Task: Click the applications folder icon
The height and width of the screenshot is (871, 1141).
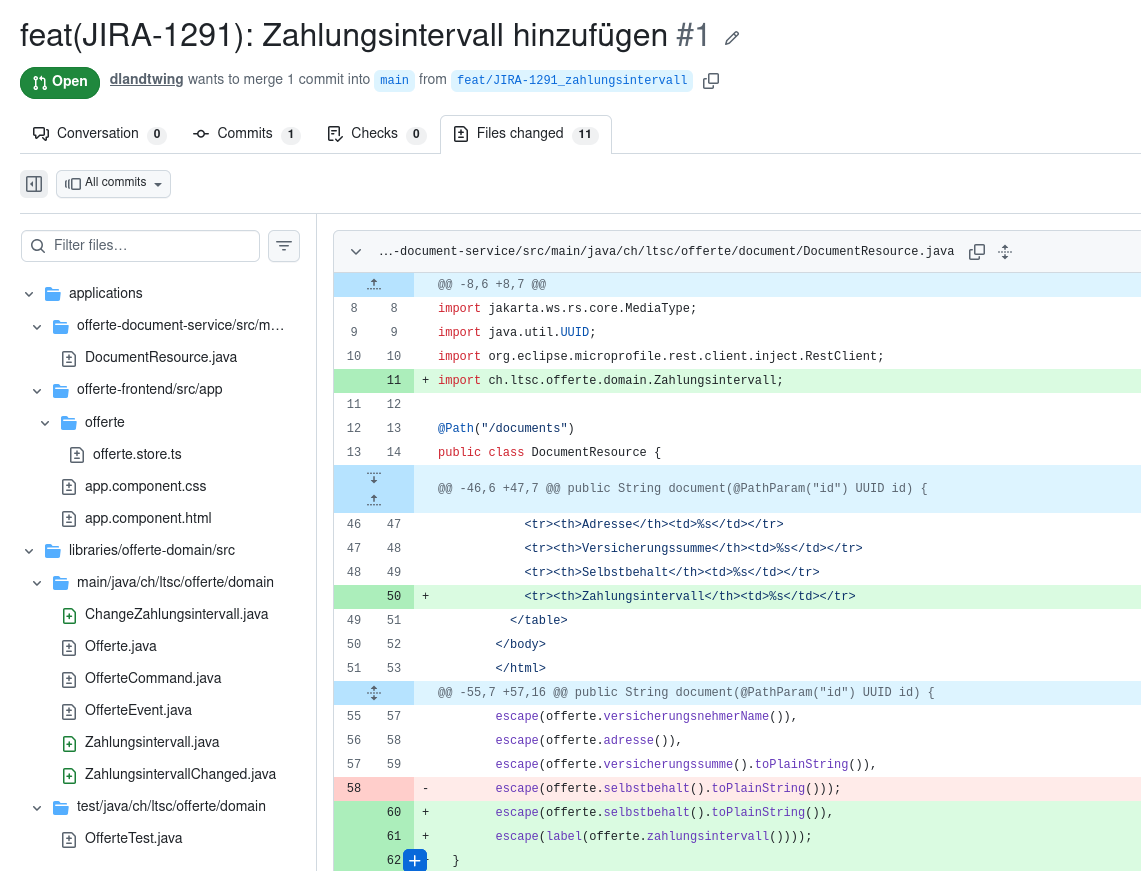Action: pos(52,294)
